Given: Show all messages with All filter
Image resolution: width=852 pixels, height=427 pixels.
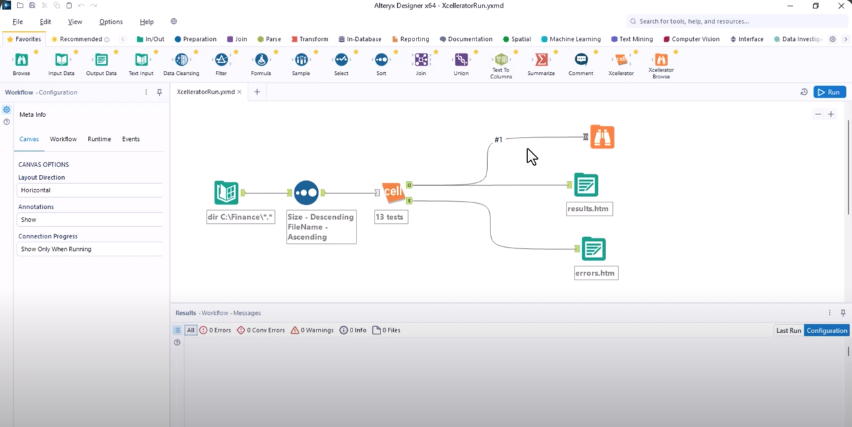Looking at the screenshot, I should [191, 330].
